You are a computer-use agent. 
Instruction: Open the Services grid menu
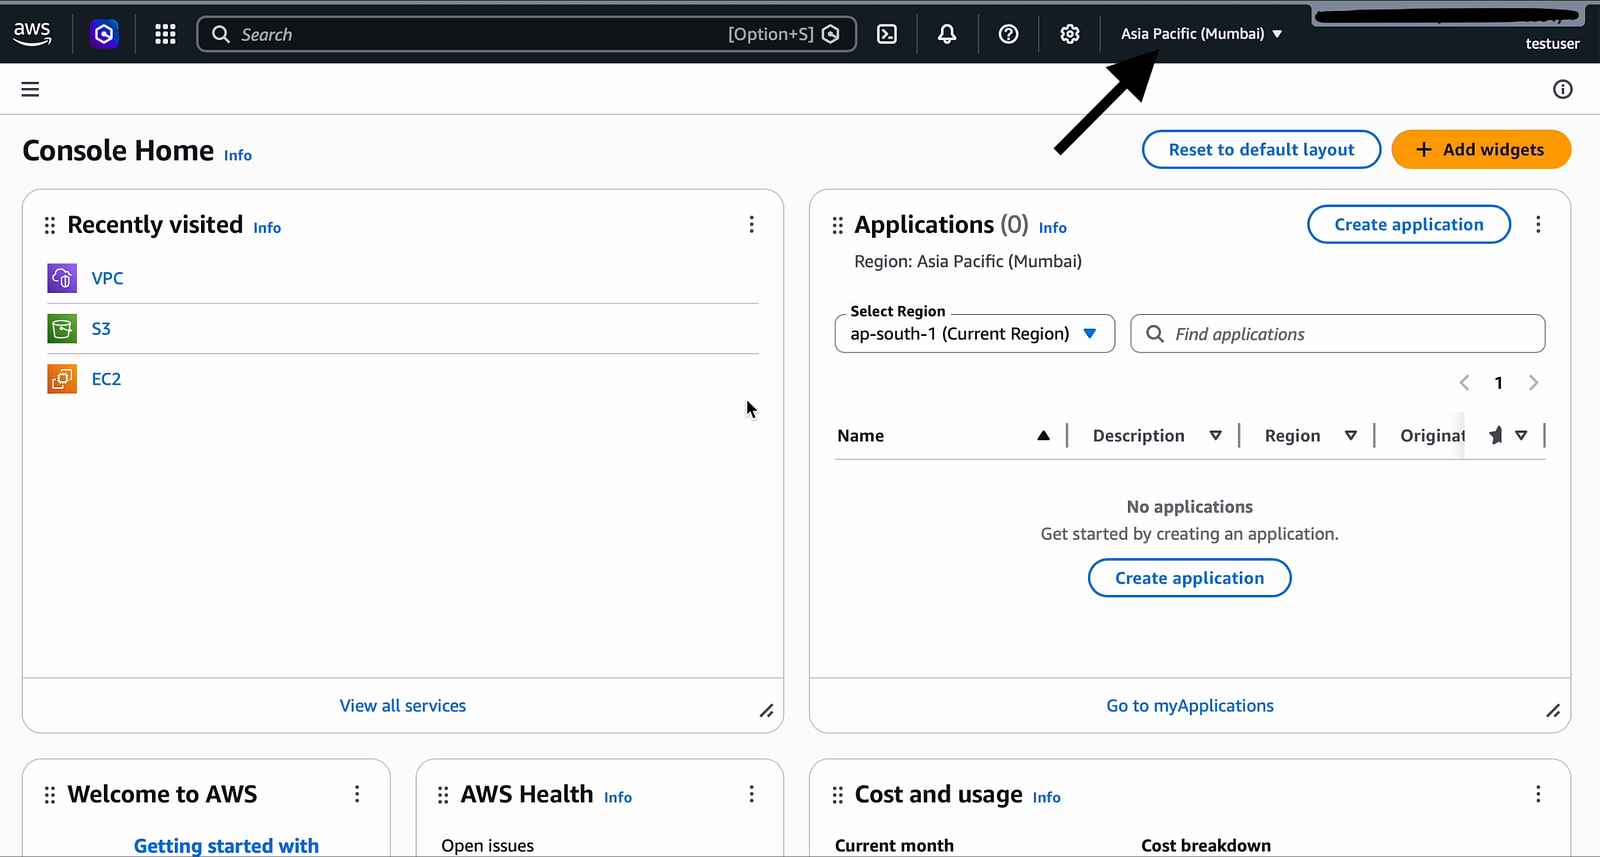click(165, 34)
